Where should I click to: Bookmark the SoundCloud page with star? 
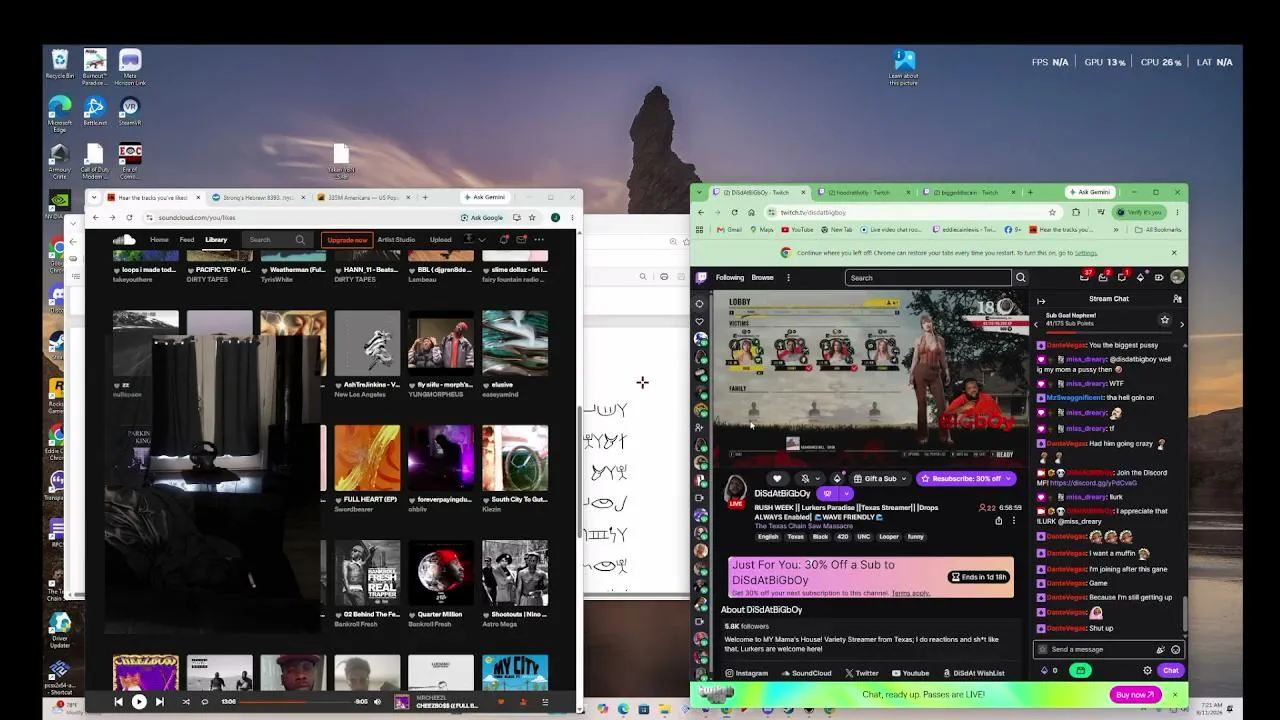click(533, 217)
